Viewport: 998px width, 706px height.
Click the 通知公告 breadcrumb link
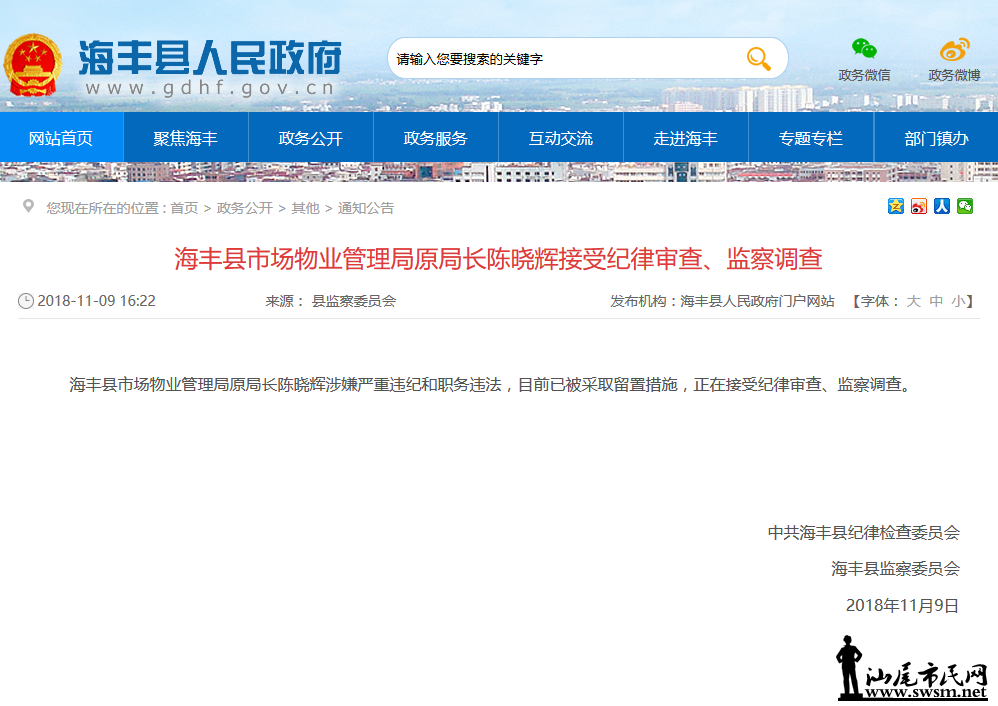coord(366,208)
